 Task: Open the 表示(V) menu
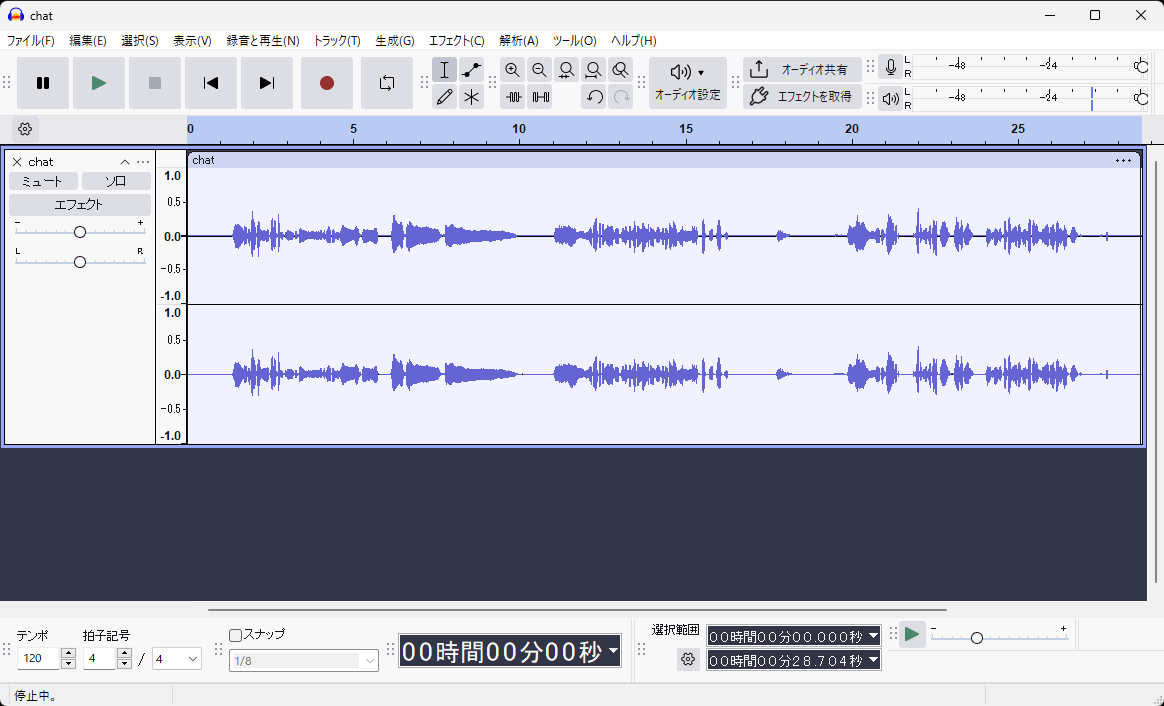192,41
